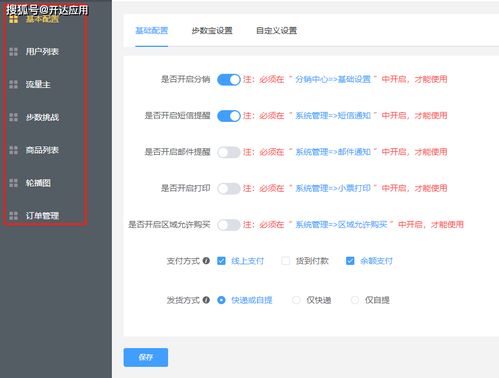The width and height of the screenshot is (499, 378).
Task: Check the 货到付款 checkbox
Action: pos(286,261)
